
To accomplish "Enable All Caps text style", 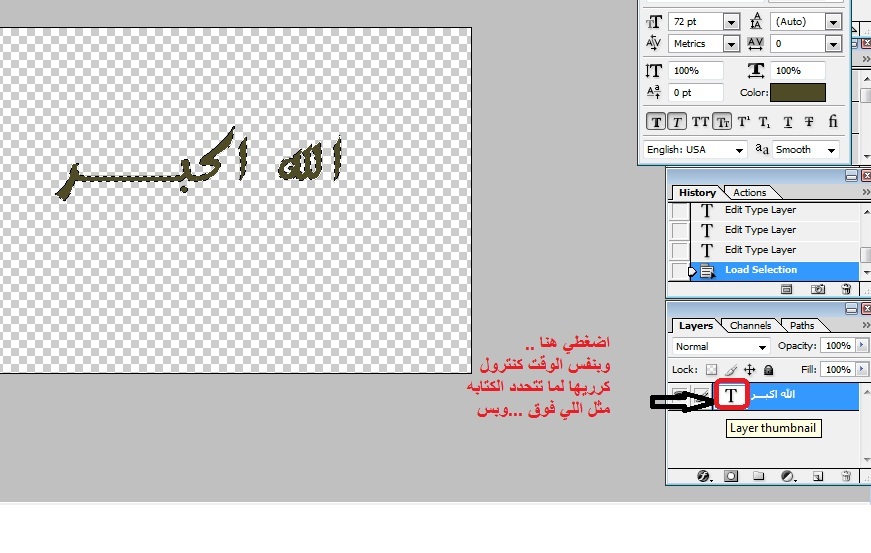I will click(700, 122).
